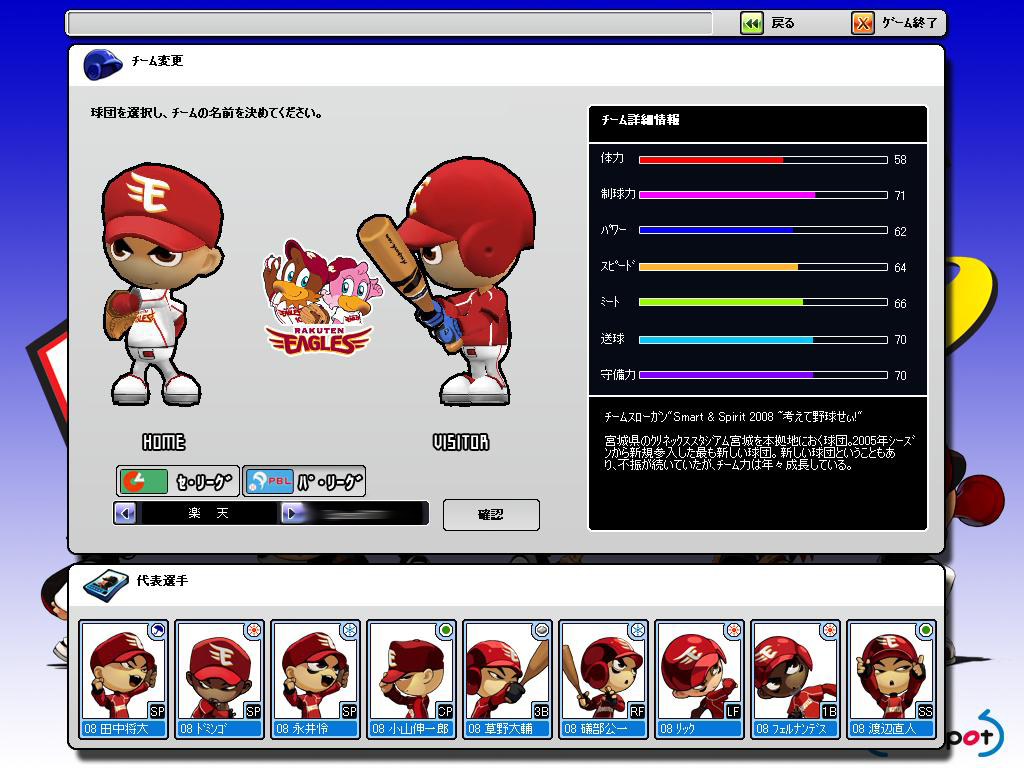
Task: Select the 08 ドミンゴ player card
Action: (219, 679)
